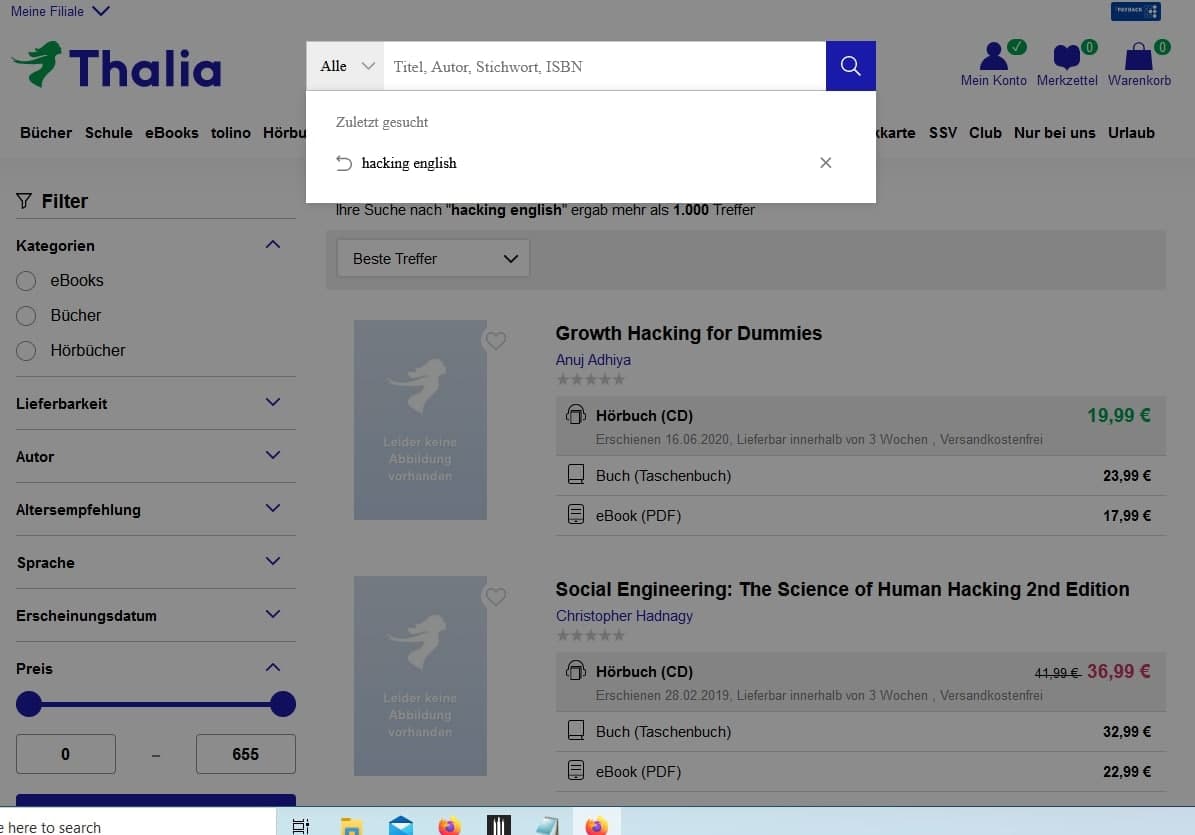Remove 'hacking english' from recent searches
Viewport: 1195px width, 835px height.
[x=825, y=163]
